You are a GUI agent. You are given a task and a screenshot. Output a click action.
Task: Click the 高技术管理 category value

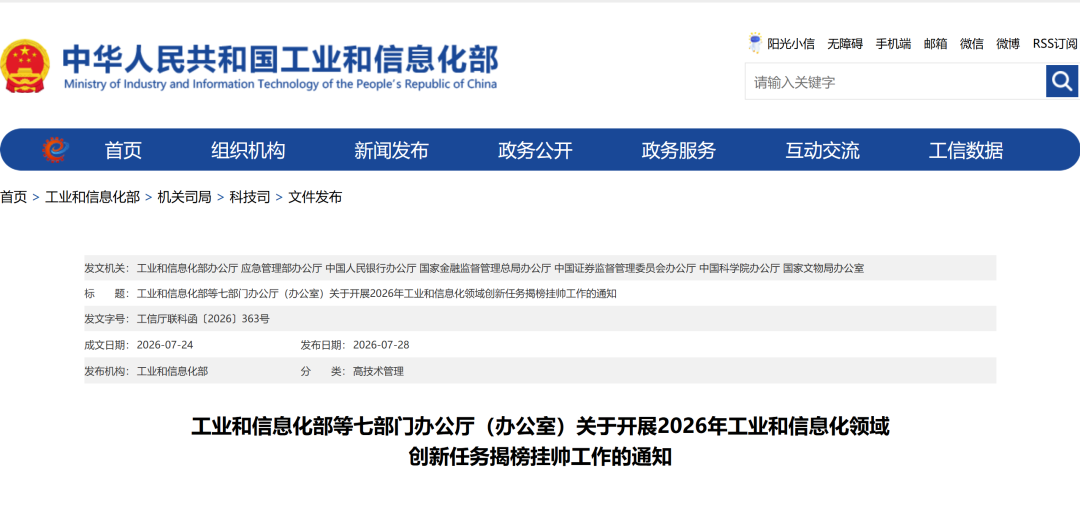(378, 371)
